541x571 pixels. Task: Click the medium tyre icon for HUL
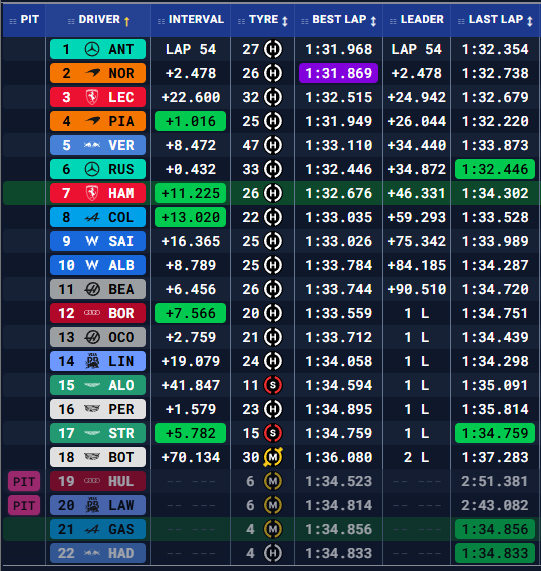click(x=273, y=481)
